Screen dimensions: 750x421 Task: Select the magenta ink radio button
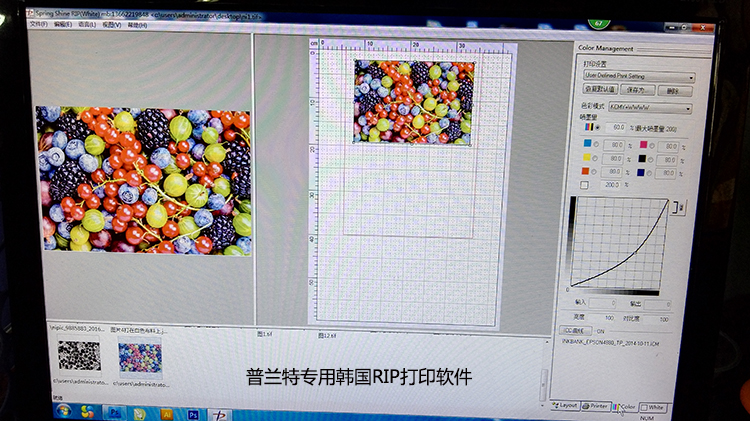(x=652, y=146)
